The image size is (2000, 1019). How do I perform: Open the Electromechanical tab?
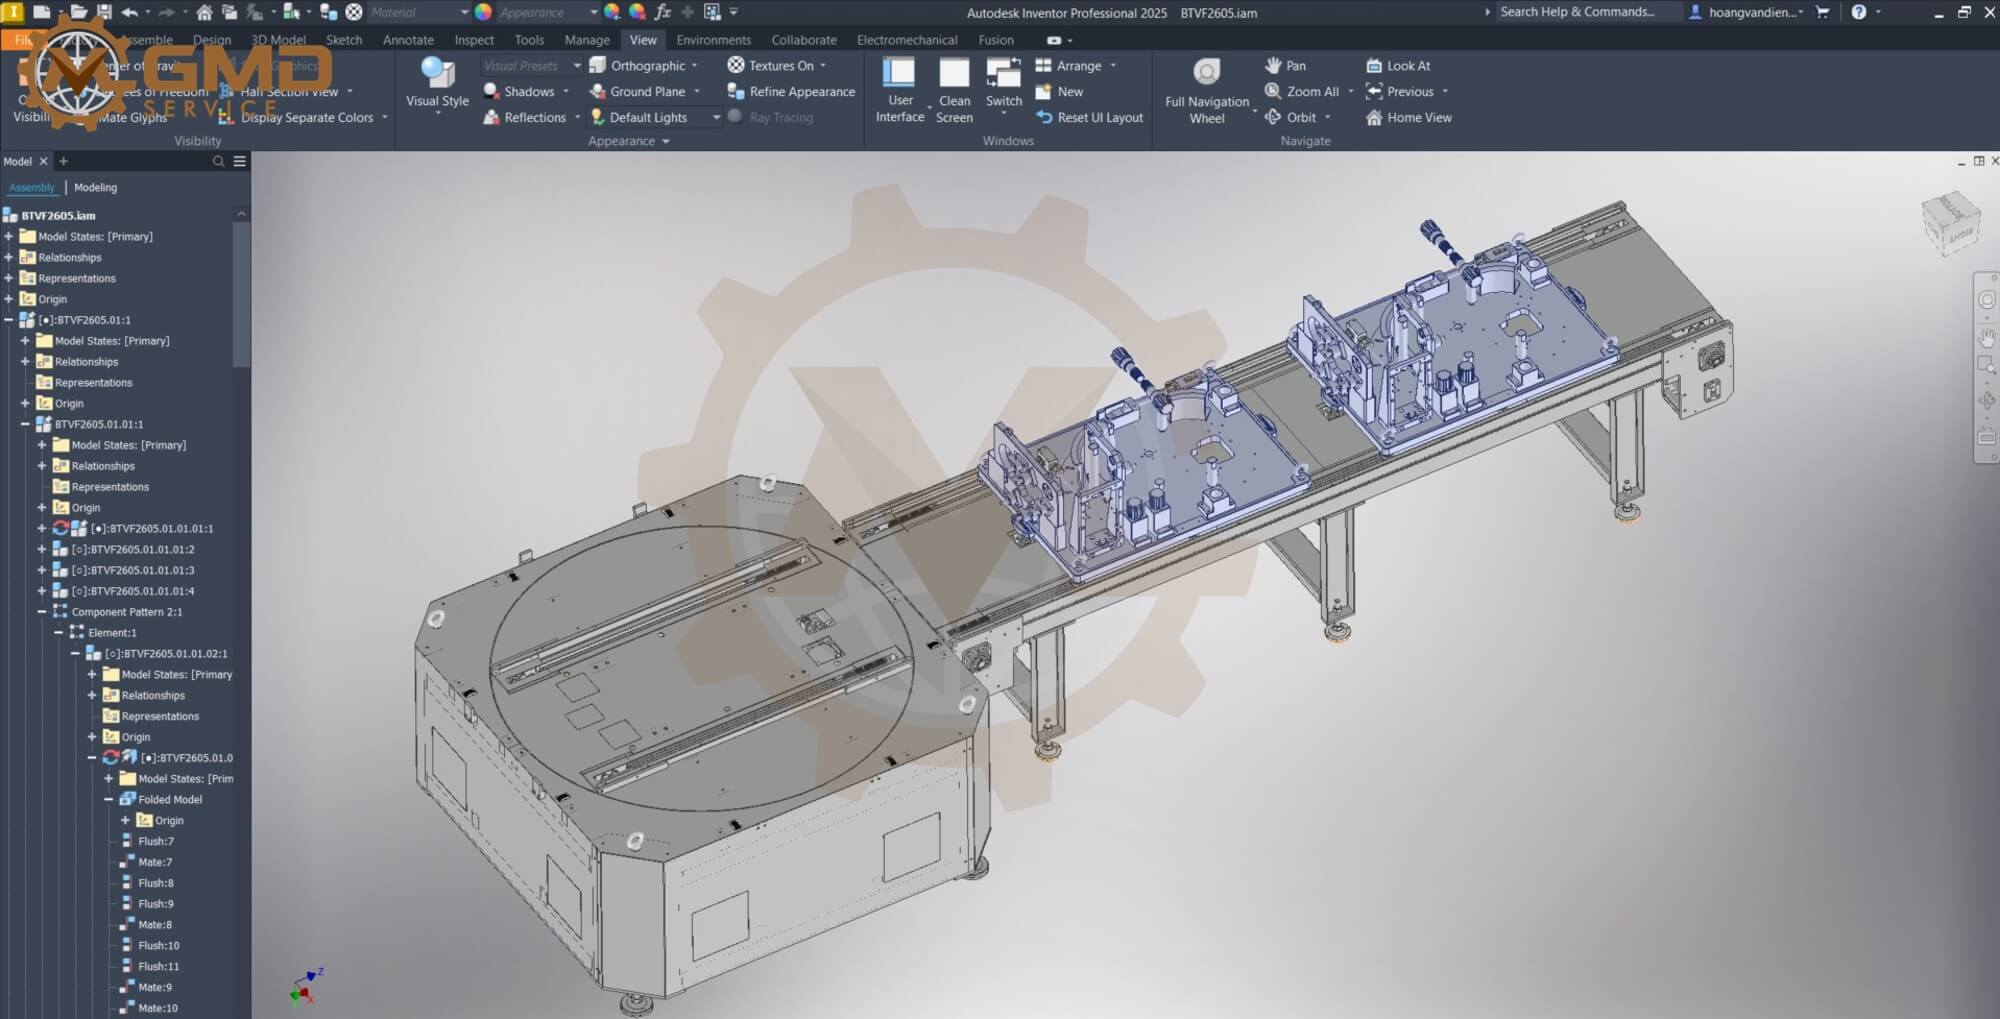(907, 40)
